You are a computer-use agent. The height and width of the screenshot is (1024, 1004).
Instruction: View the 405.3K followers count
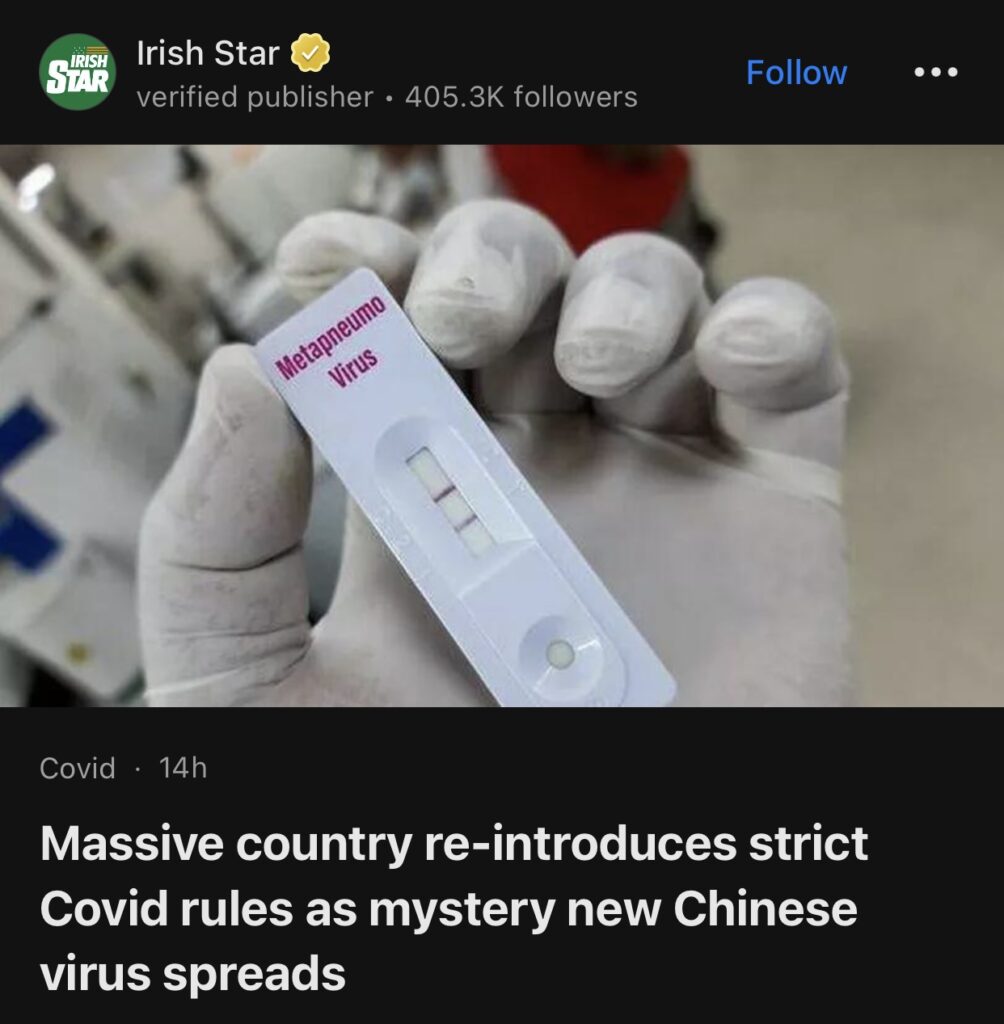[x=521, y=97]
